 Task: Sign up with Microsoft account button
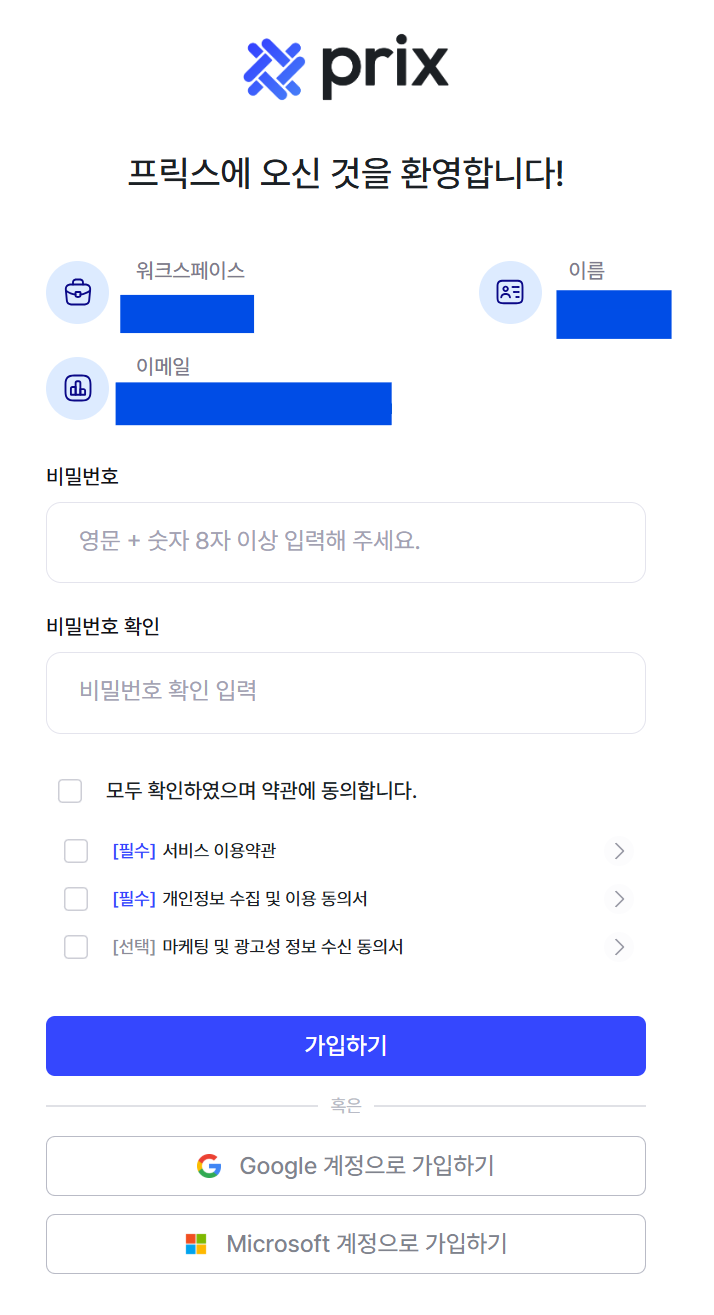coord(346,1244)
